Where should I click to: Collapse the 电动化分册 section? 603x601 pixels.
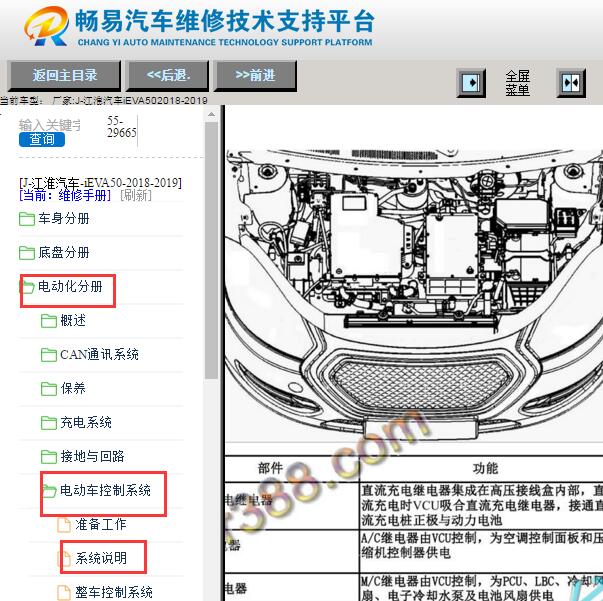click(x=70, y=286)
